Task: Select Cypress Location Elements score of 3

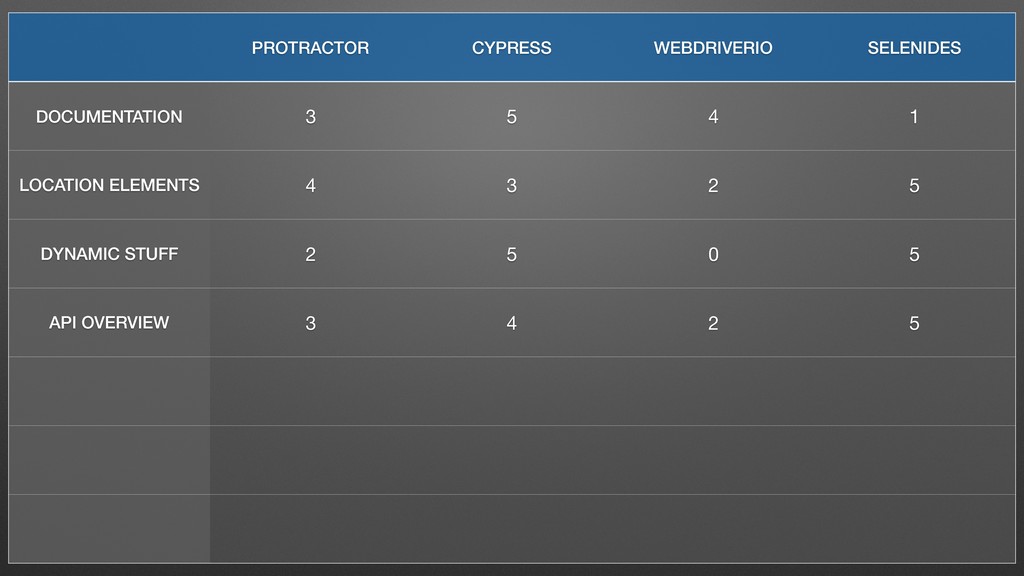Action: 511,185
